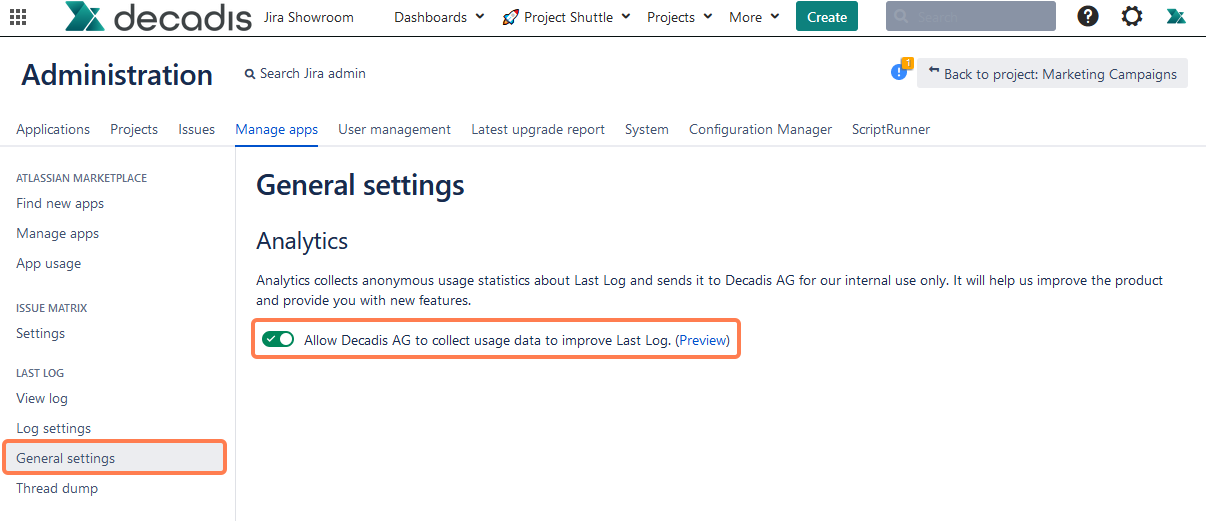Click the Decadis logo
The image size is (1206, 521).
[158, 17]
